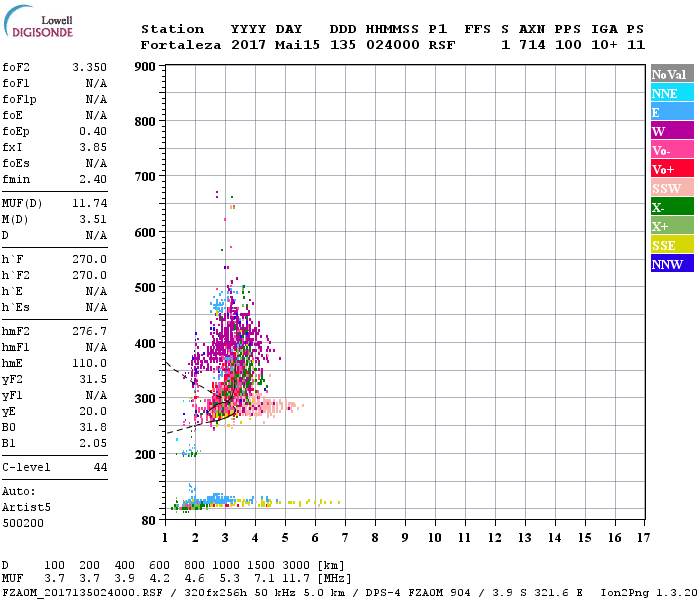This screenshot has height=600, width=700.
Task: Click the foF2 value 3.350
Action: [x=90, y=67]
